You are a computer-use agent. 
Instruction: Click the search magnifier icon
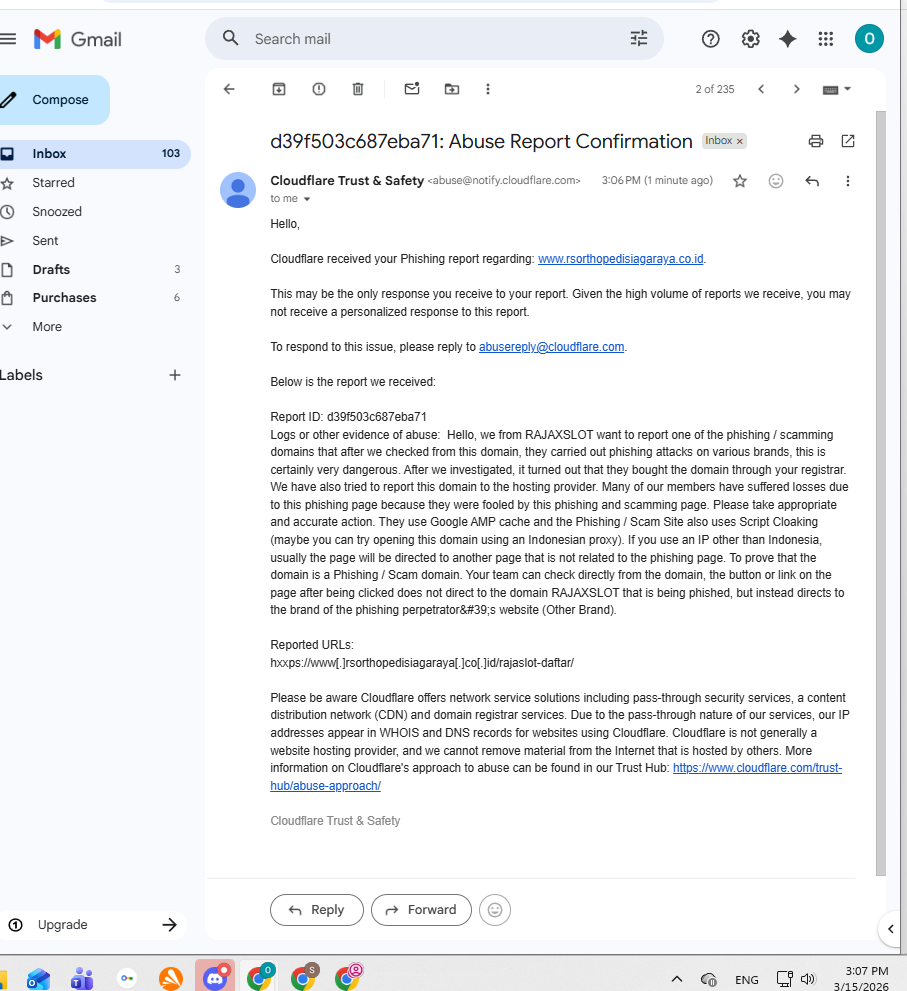[231, 39]
